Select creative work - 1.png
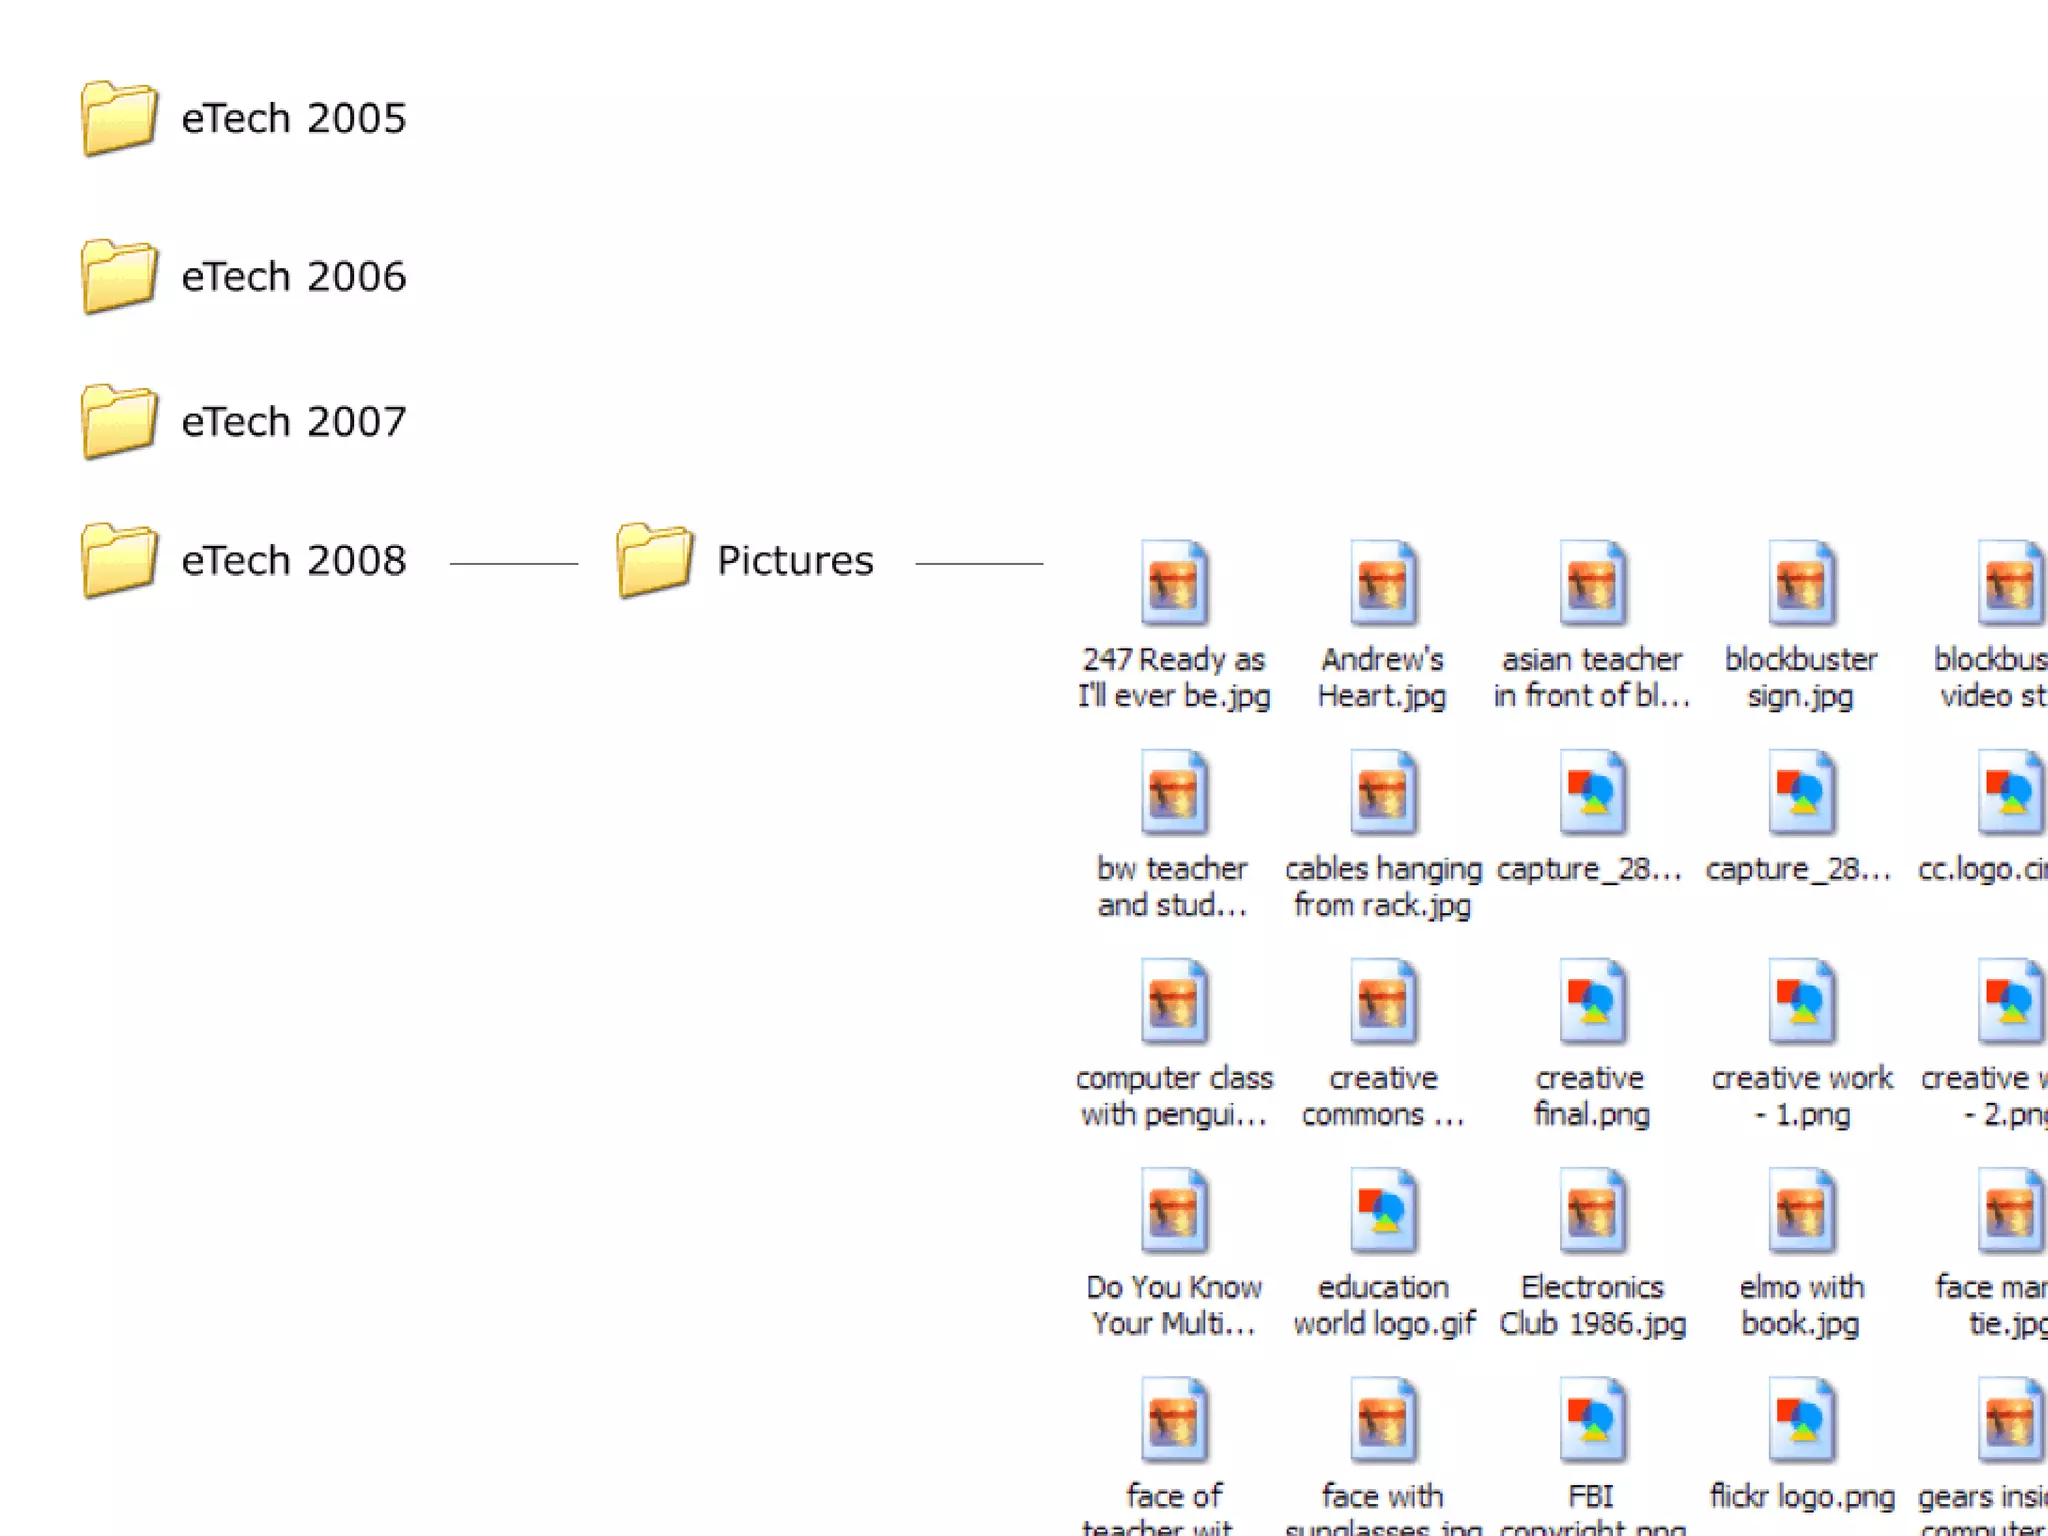The image size is (2048, 1536). coord(1801,1002)
